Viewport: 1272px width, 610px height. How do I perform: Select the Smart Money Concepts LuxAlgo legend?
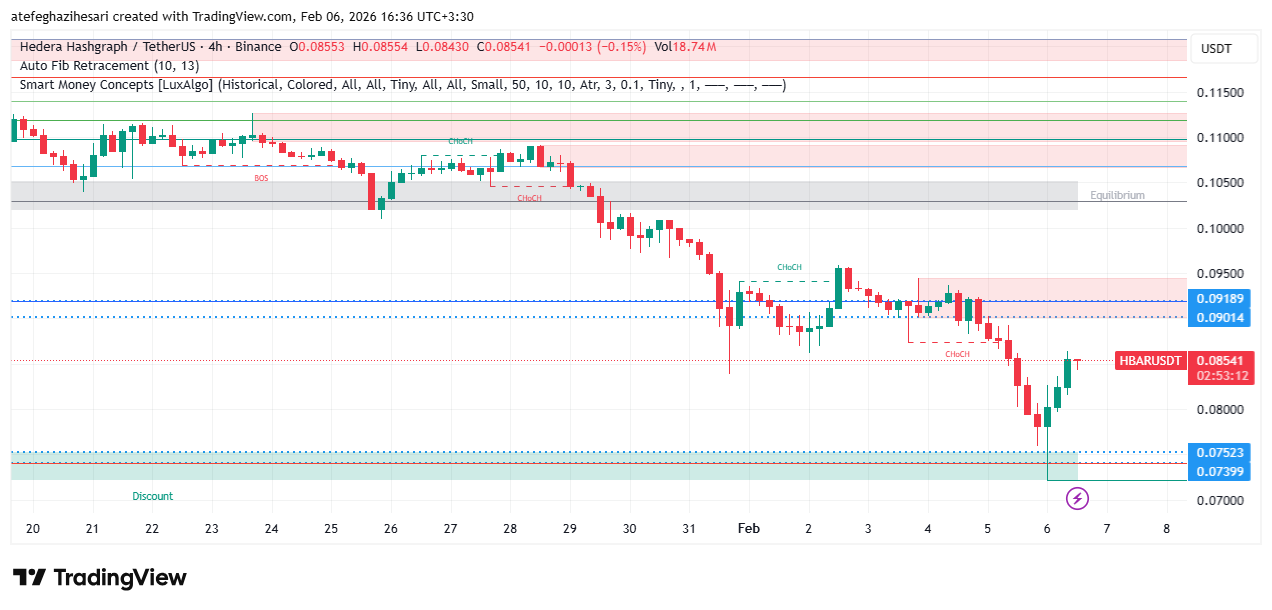pyautogui.click(x=402, y=85)
